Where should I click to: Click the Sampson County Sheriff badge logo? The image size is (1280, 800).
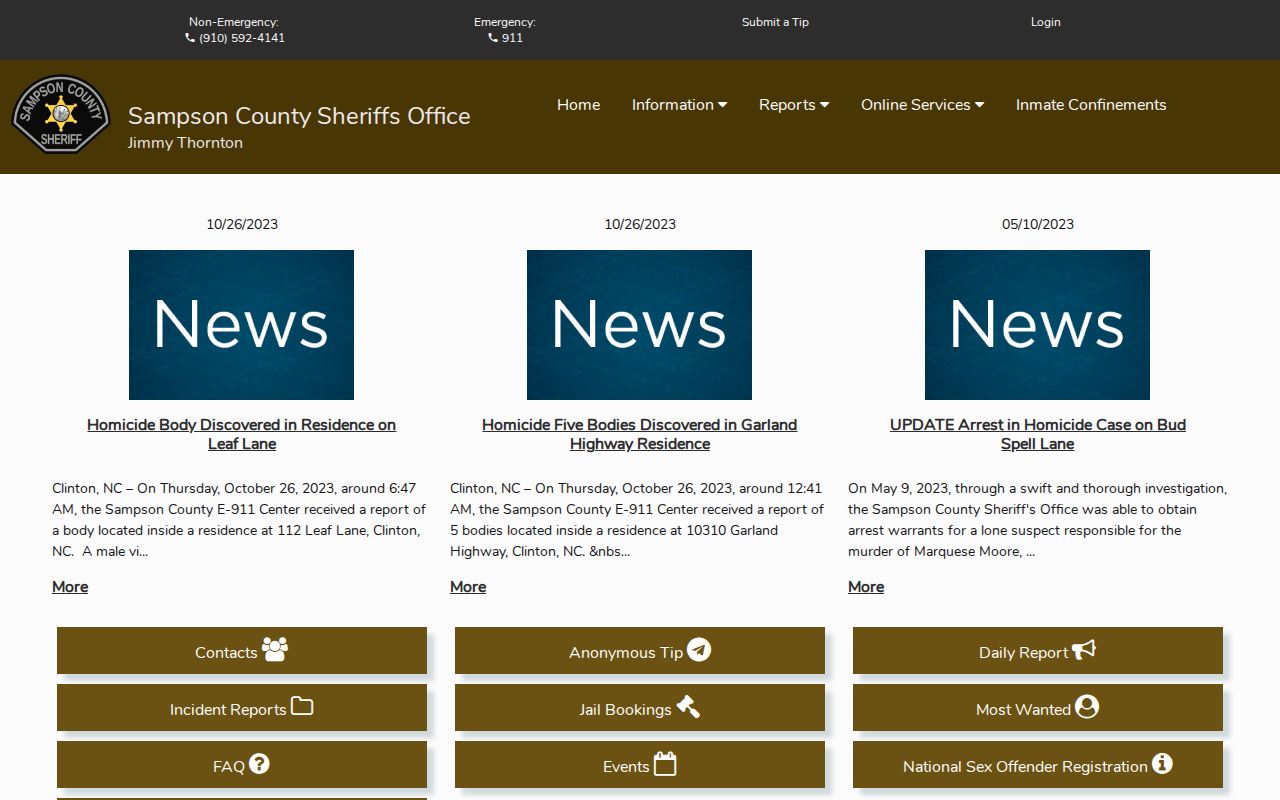61,115
